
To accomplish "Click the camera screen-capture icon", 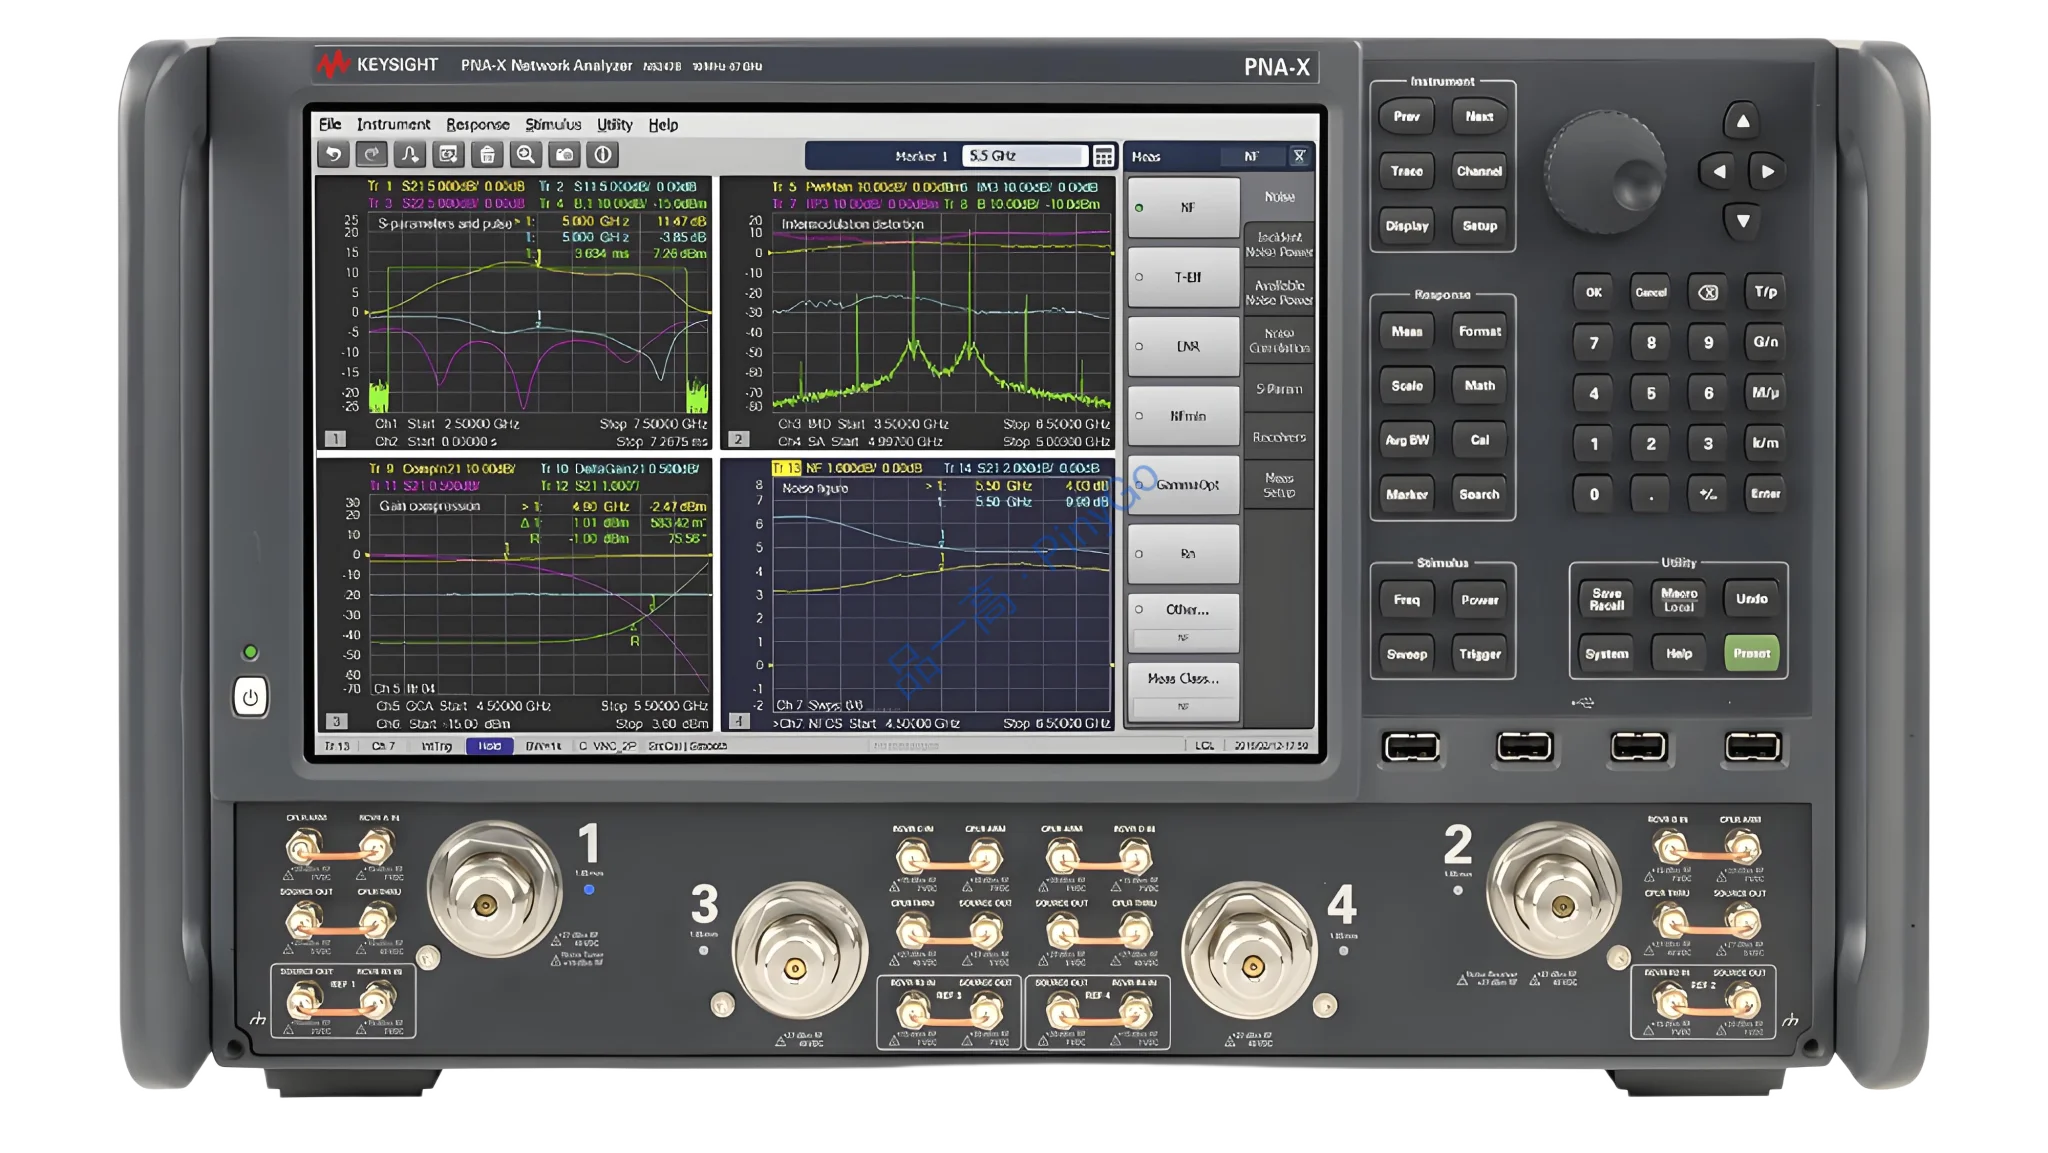I will point(565,155).
